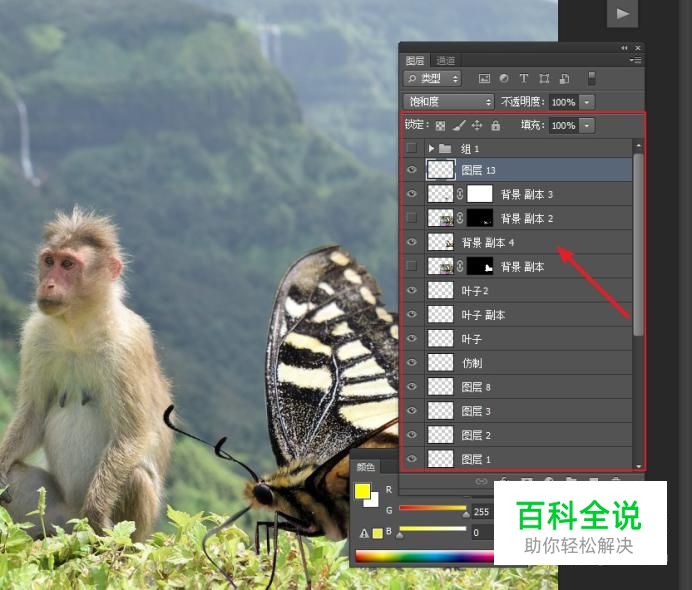The width and height of the screenshot is (692, 590).
Task: Hide the 叶子2 layer
Action: click(x=412, y=290)
